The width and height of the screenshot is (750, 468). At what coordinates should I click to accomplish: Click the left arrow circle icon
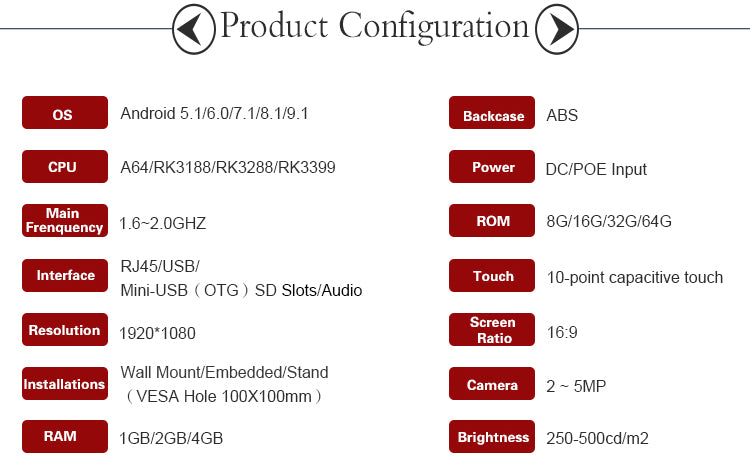[194, 29]
